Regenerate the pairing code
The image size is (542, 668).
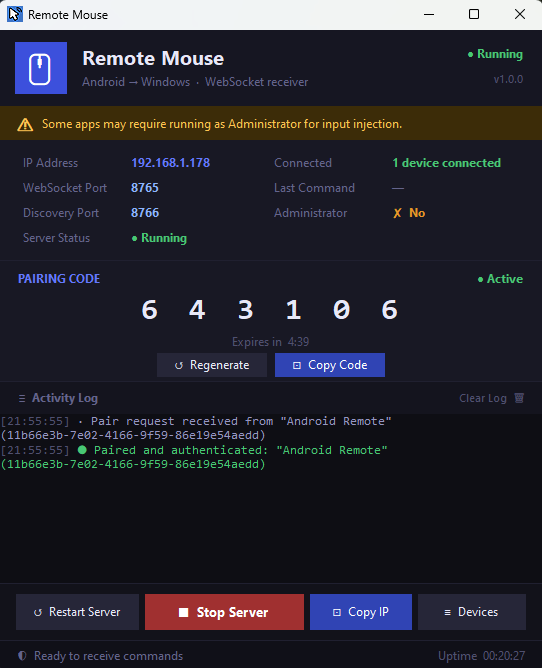[212, 365]
